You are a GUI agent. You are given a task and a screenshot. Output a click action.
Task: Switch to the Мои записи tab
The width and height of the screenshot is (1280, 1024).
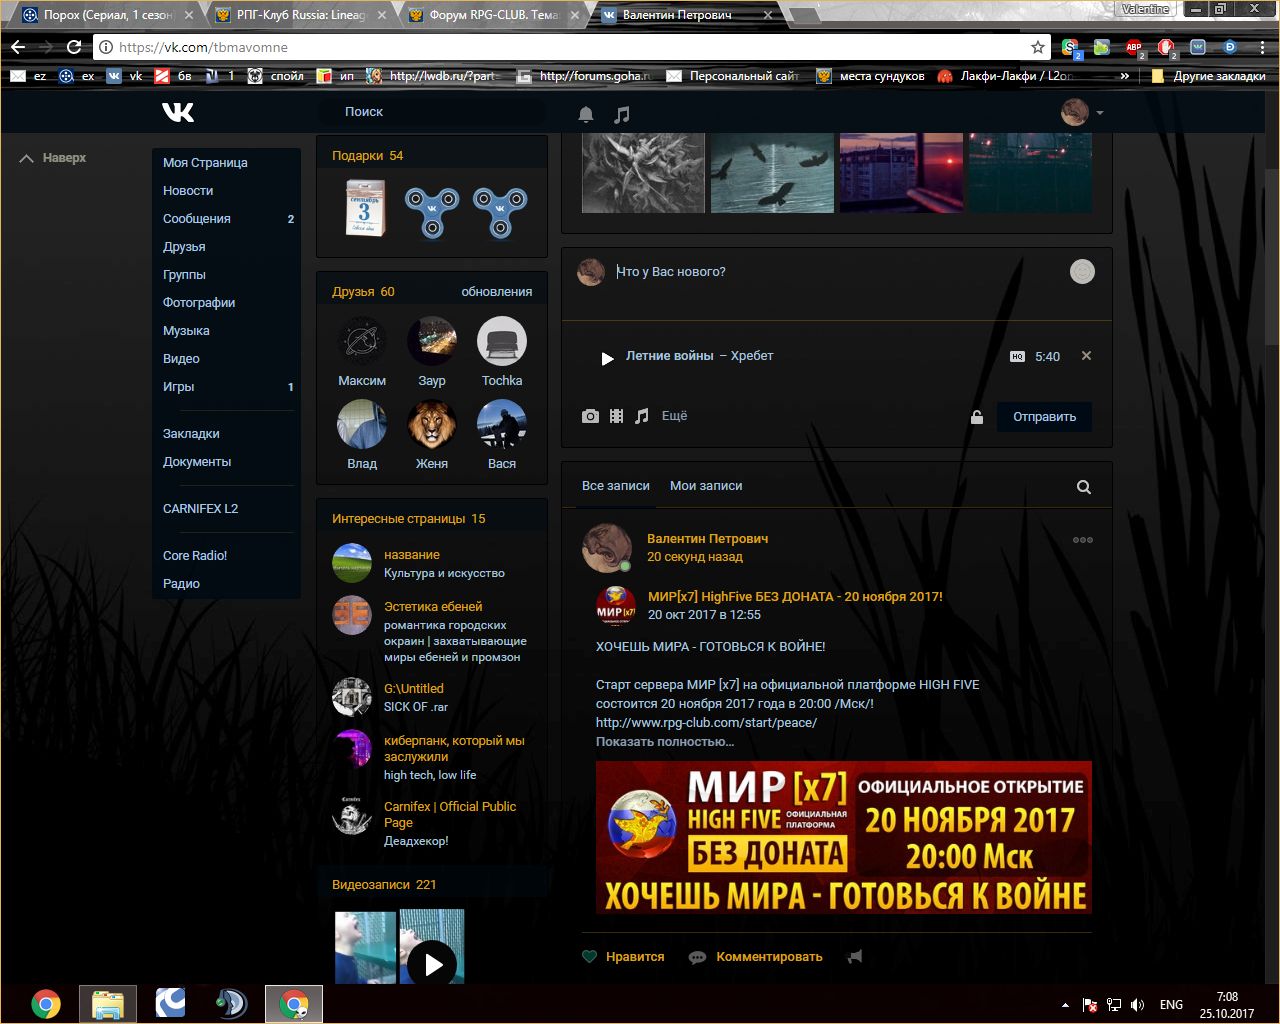[x=706, y=486]
